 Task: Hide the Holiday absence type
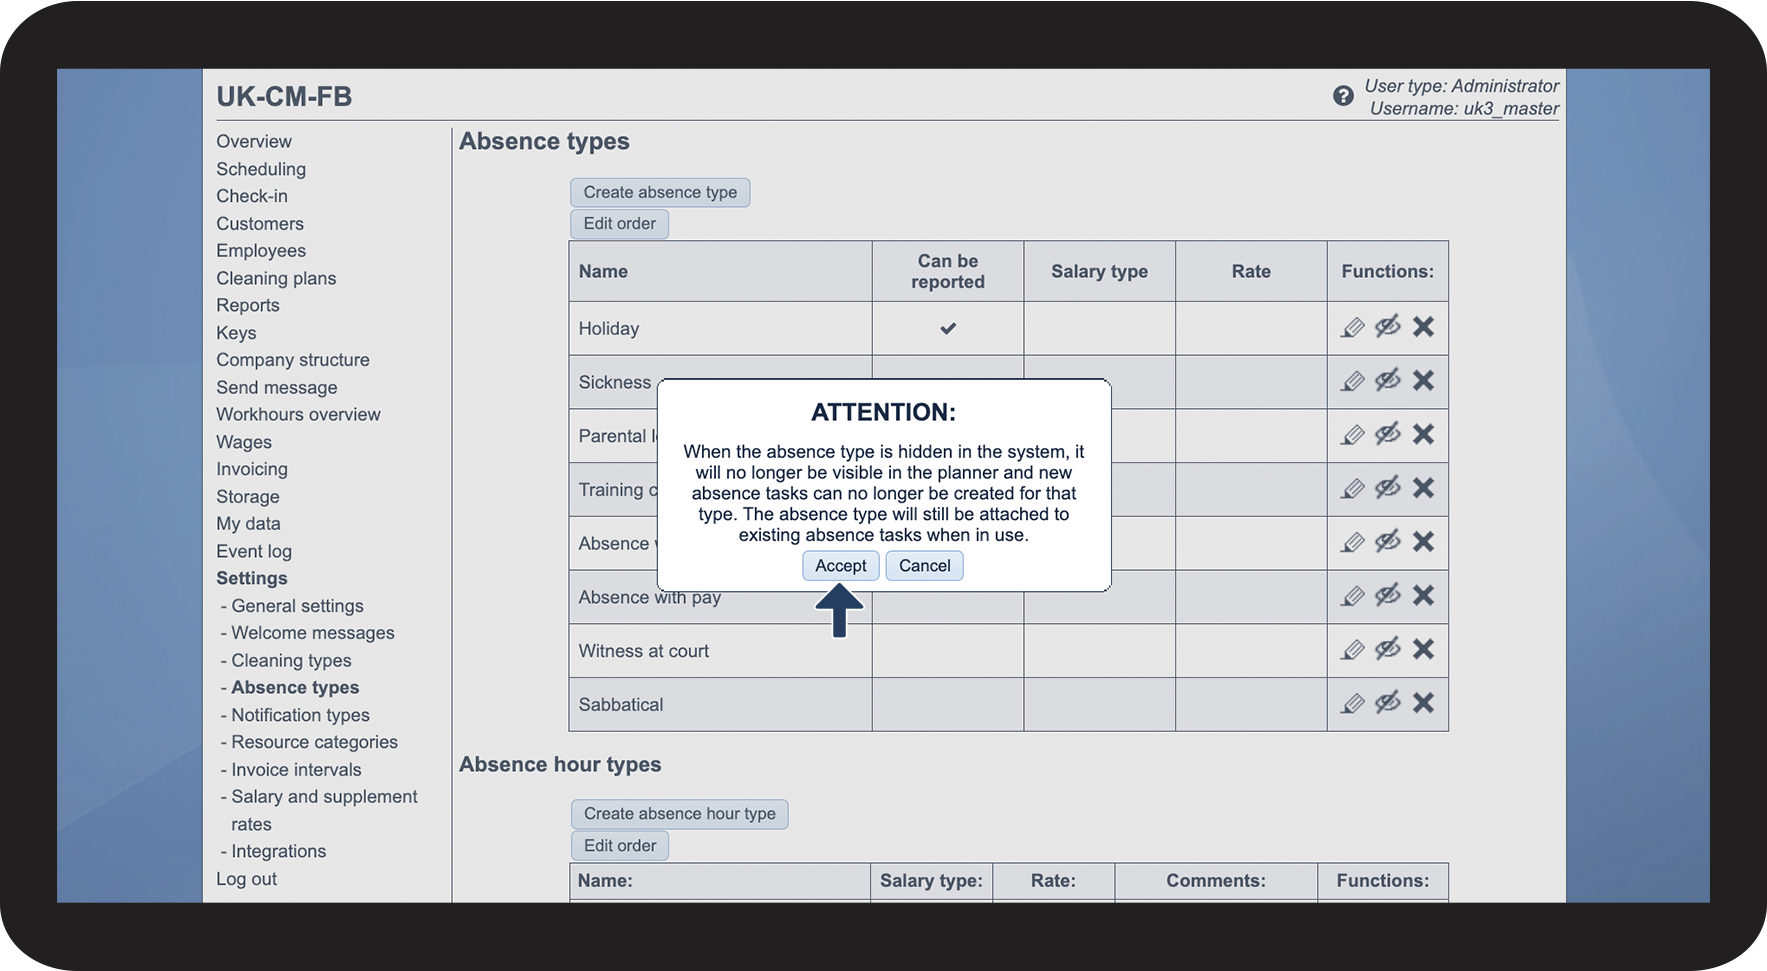pos(1388,327)
